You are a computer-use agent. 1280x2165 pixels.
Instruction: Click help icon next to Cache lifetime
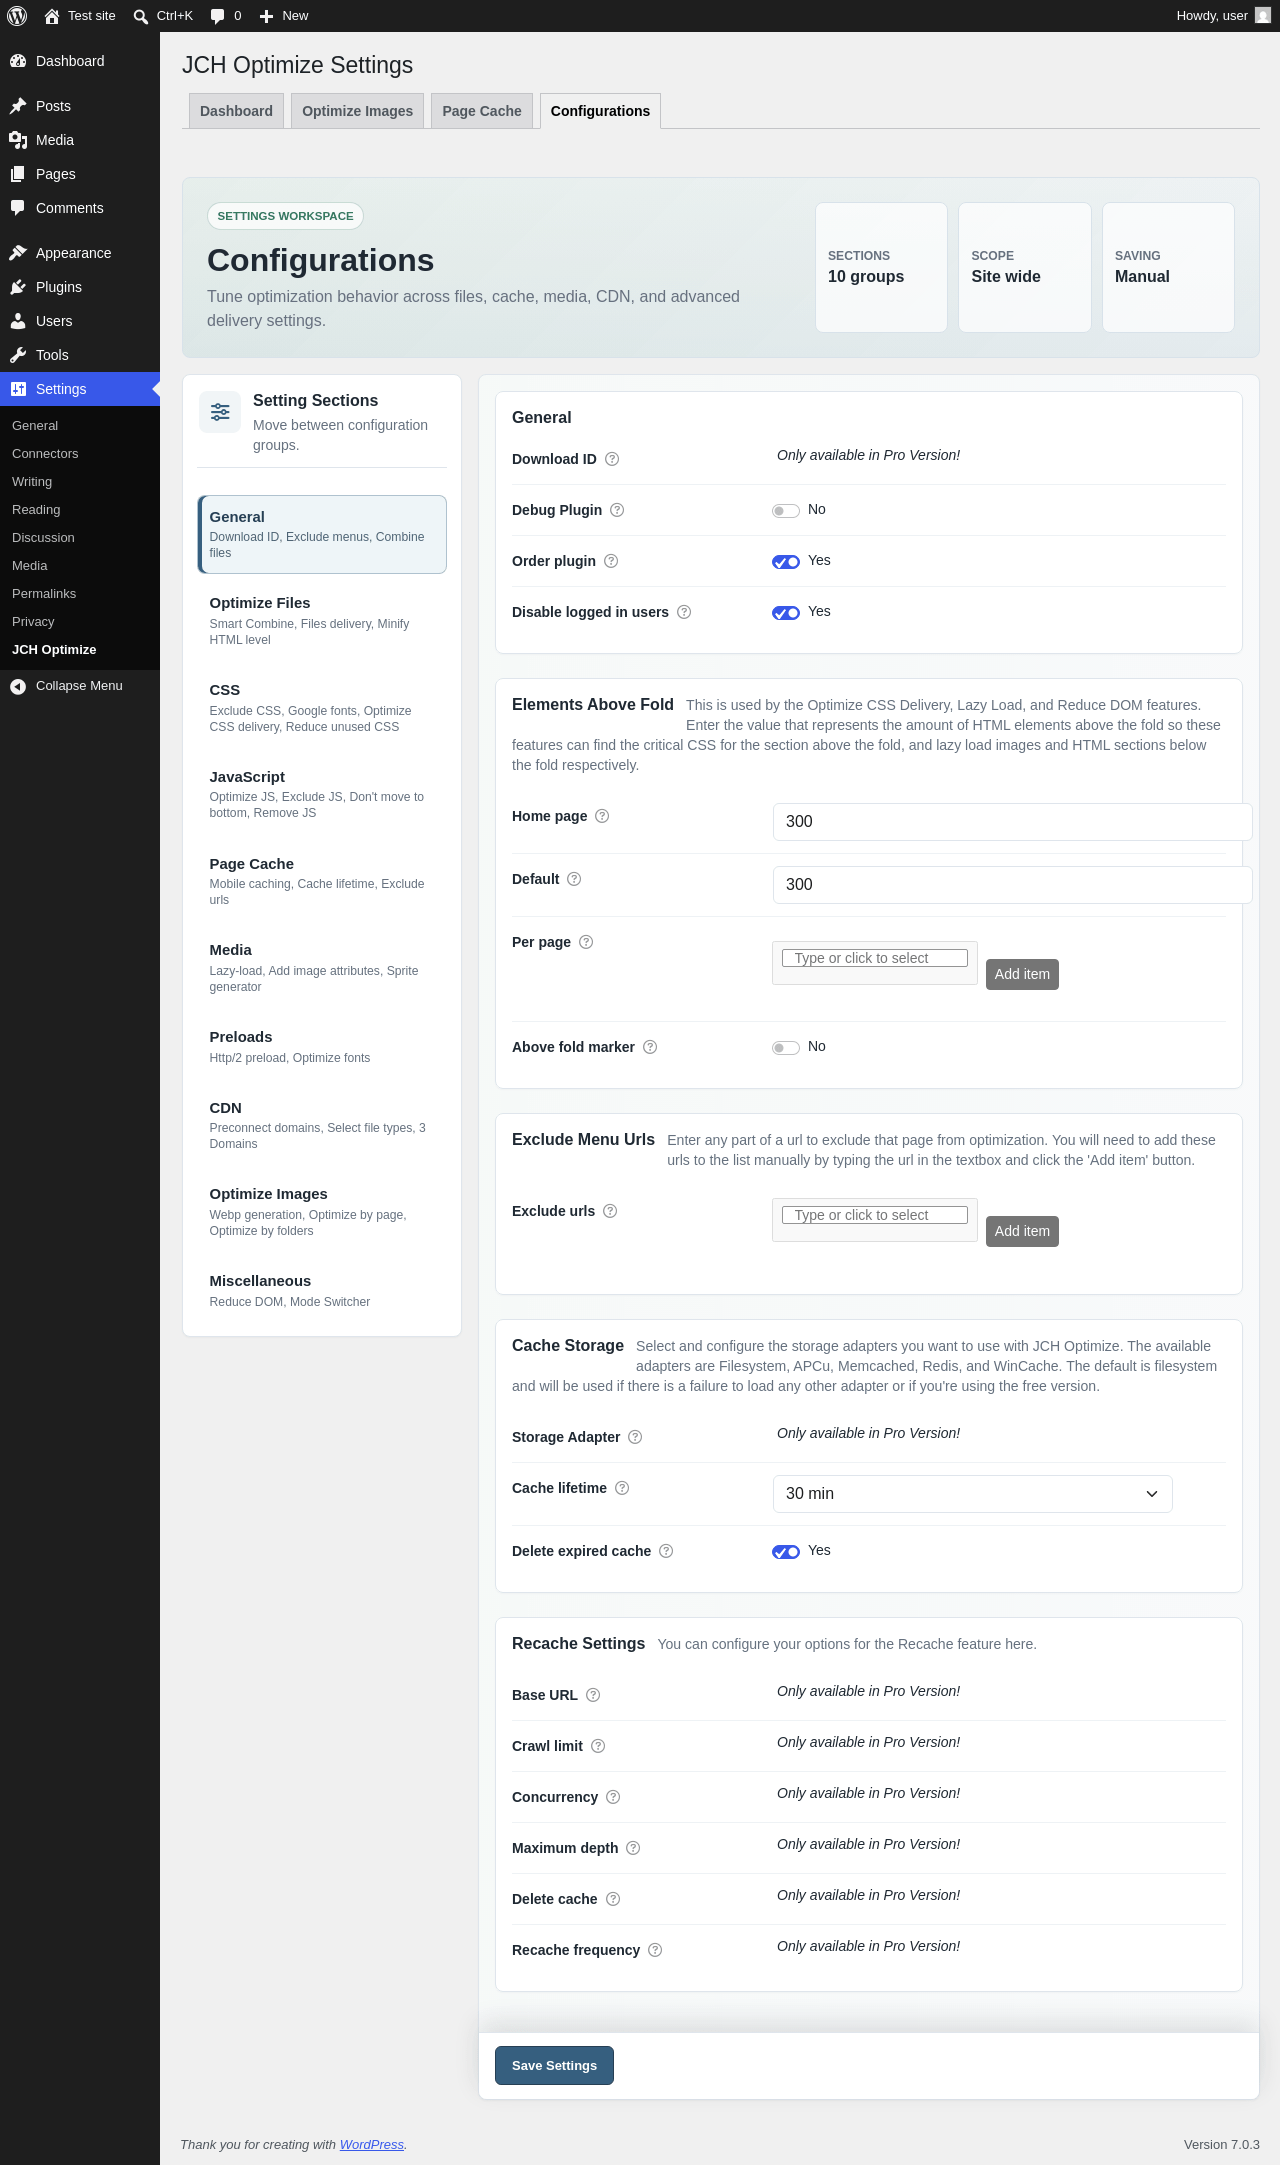point(622,1488)
